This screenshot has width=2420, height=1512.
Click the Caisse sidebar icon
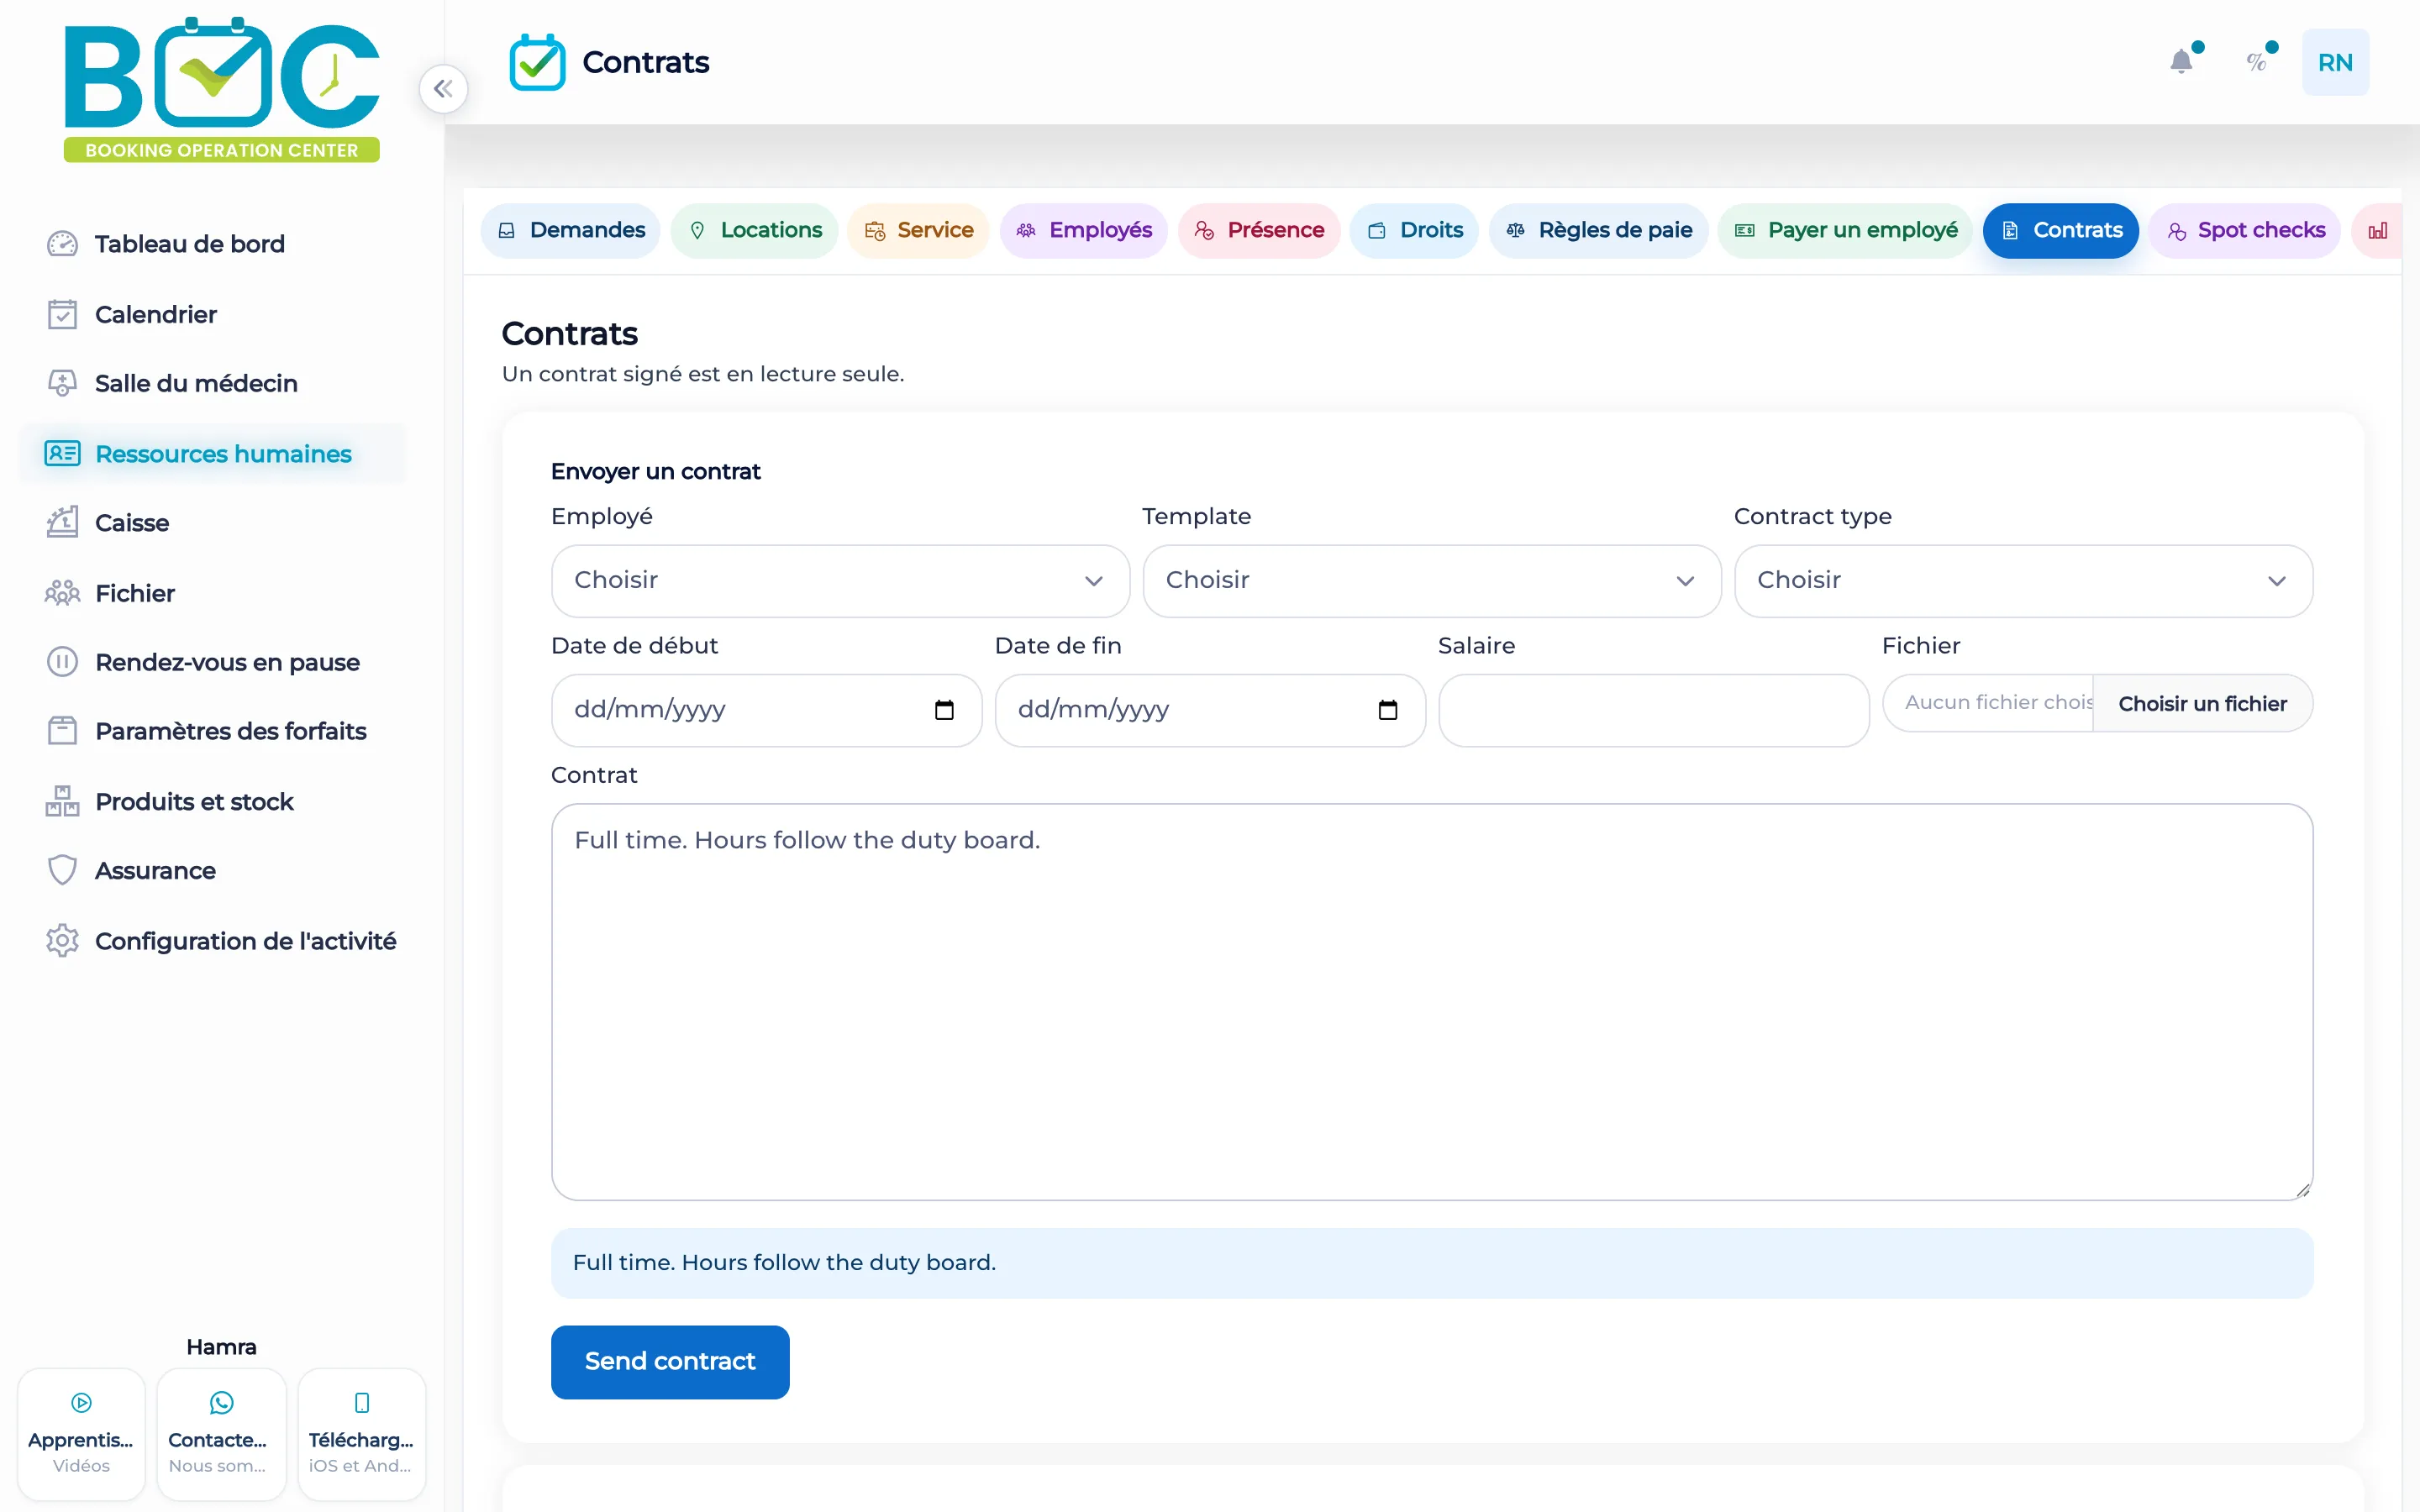[x=62, y=522]
